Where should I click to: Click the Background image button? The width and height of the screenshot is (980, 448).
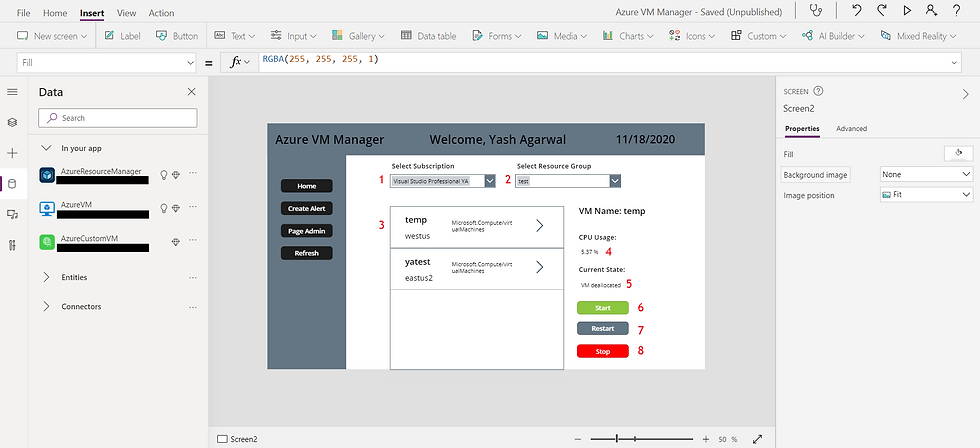tap(816, 175)
